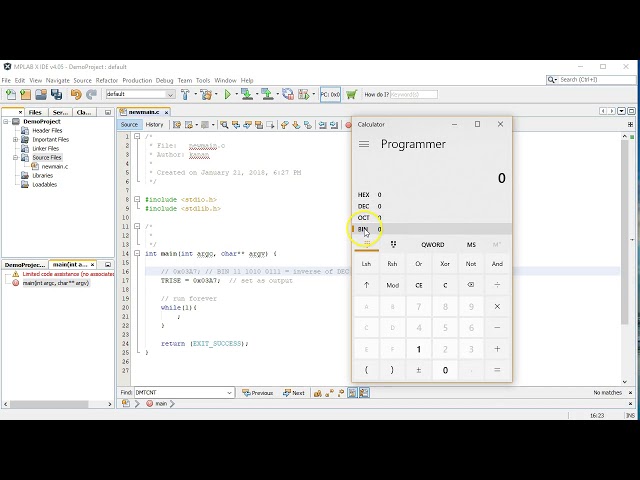Click the Clean and Build icon
The image size is (640, 480).
pyautogui.click(x=207, y=95)
